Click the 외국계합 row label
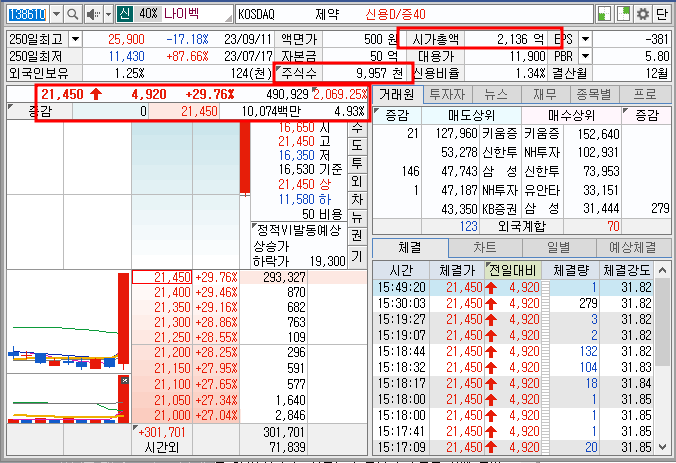676x463 pixels. (521, 226)
